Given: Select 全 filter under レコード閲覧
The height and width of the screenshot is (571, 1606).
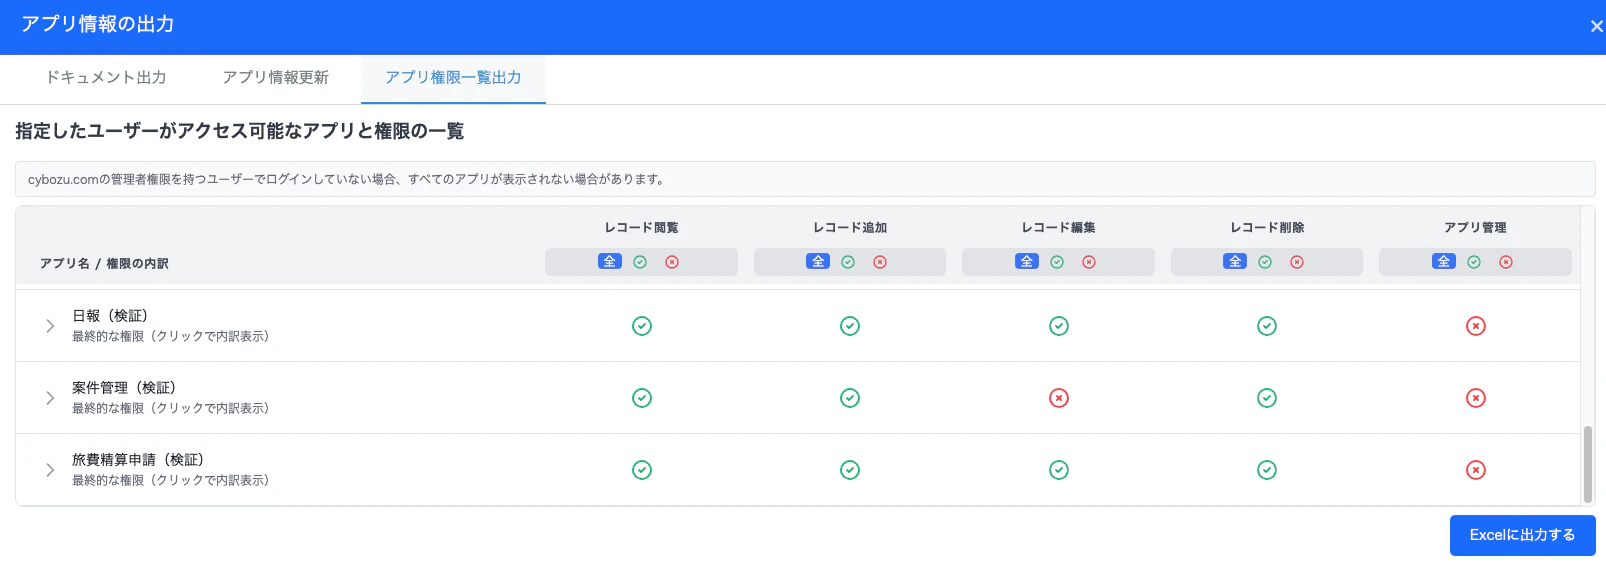Looking at the screenshot, I should click(610, 261).
